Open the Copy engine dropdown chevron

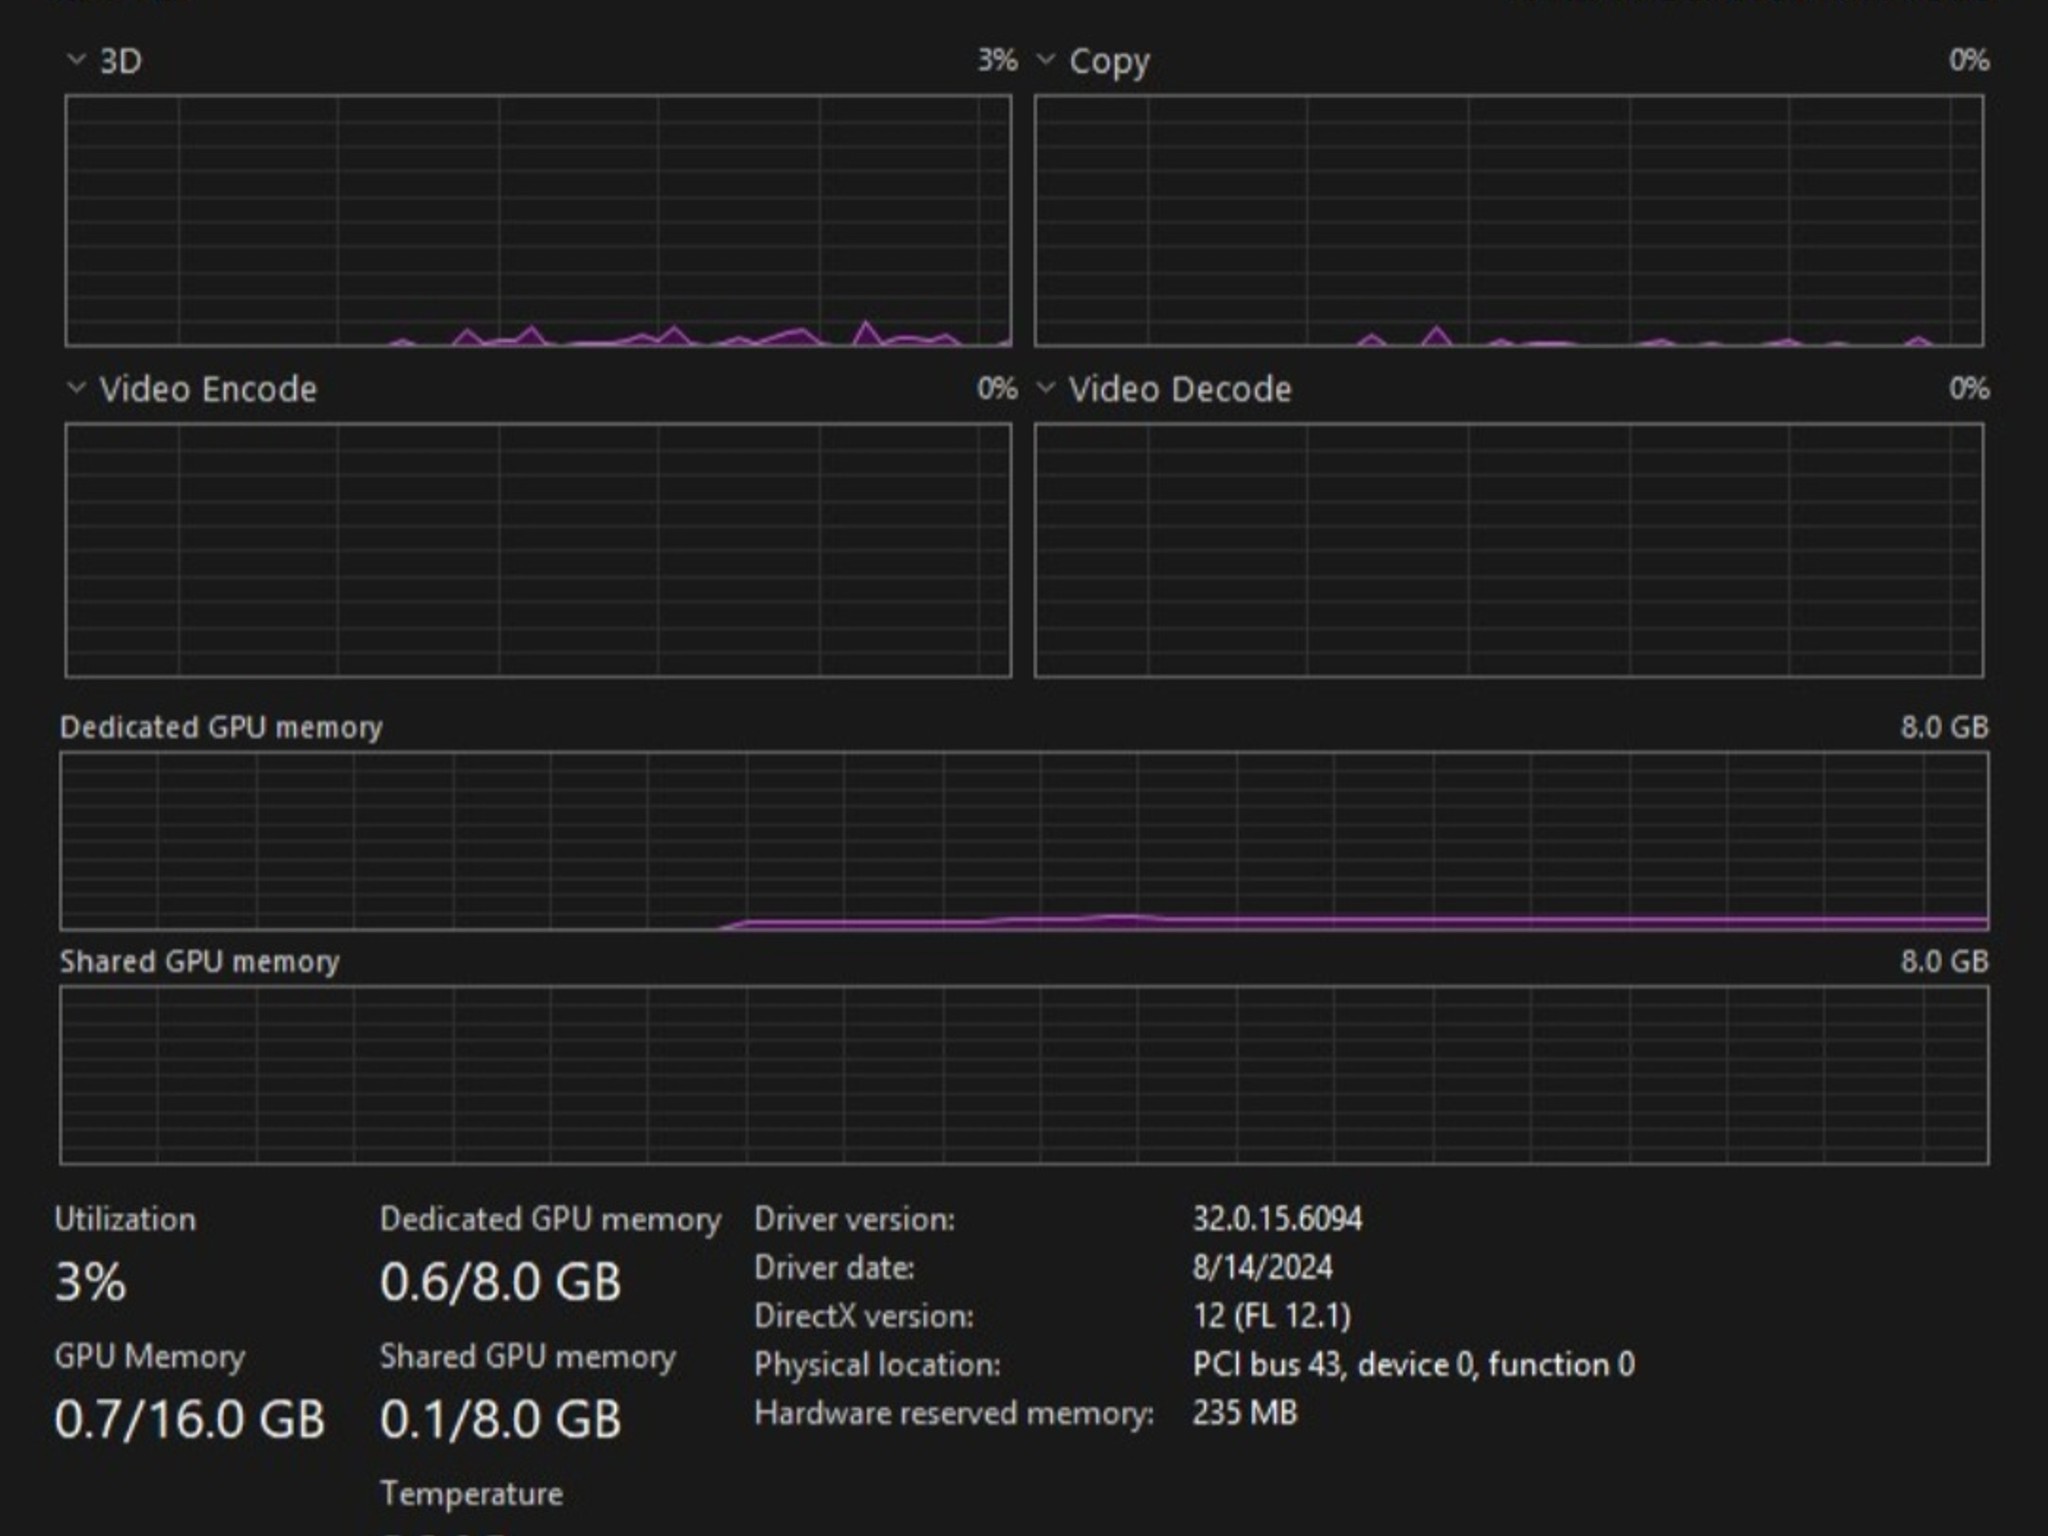[1046, 60]
